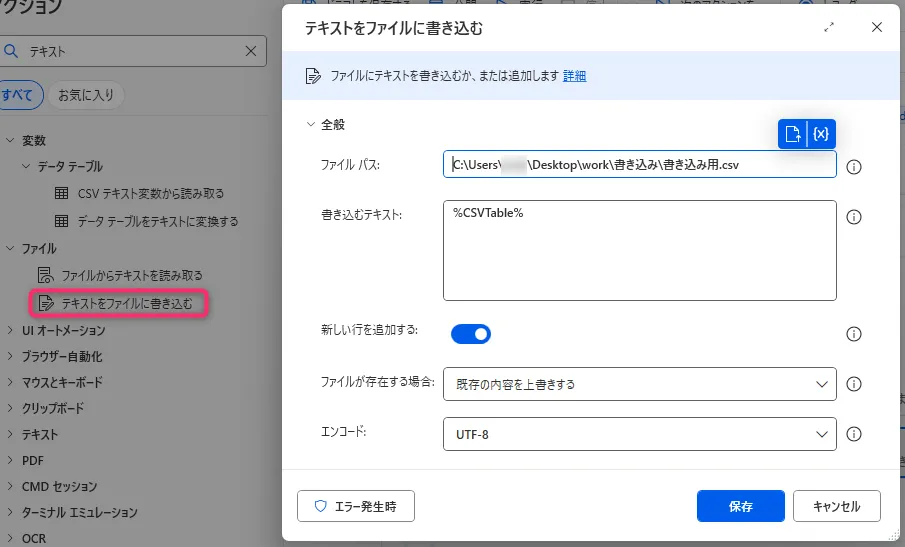Click the 保存 button
This screenshot has height=547, width=905.
pos(740,506)
